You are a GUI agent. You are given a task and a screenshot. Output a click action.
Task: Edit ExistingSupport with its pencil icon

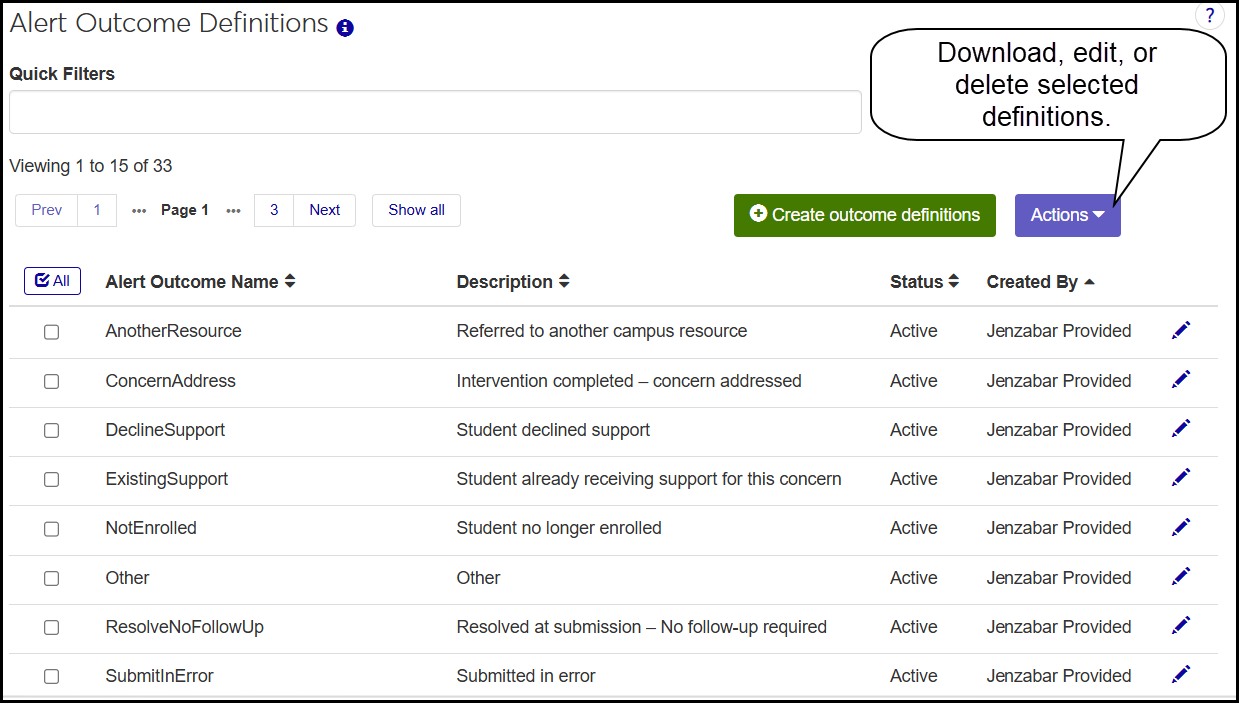1181,477
